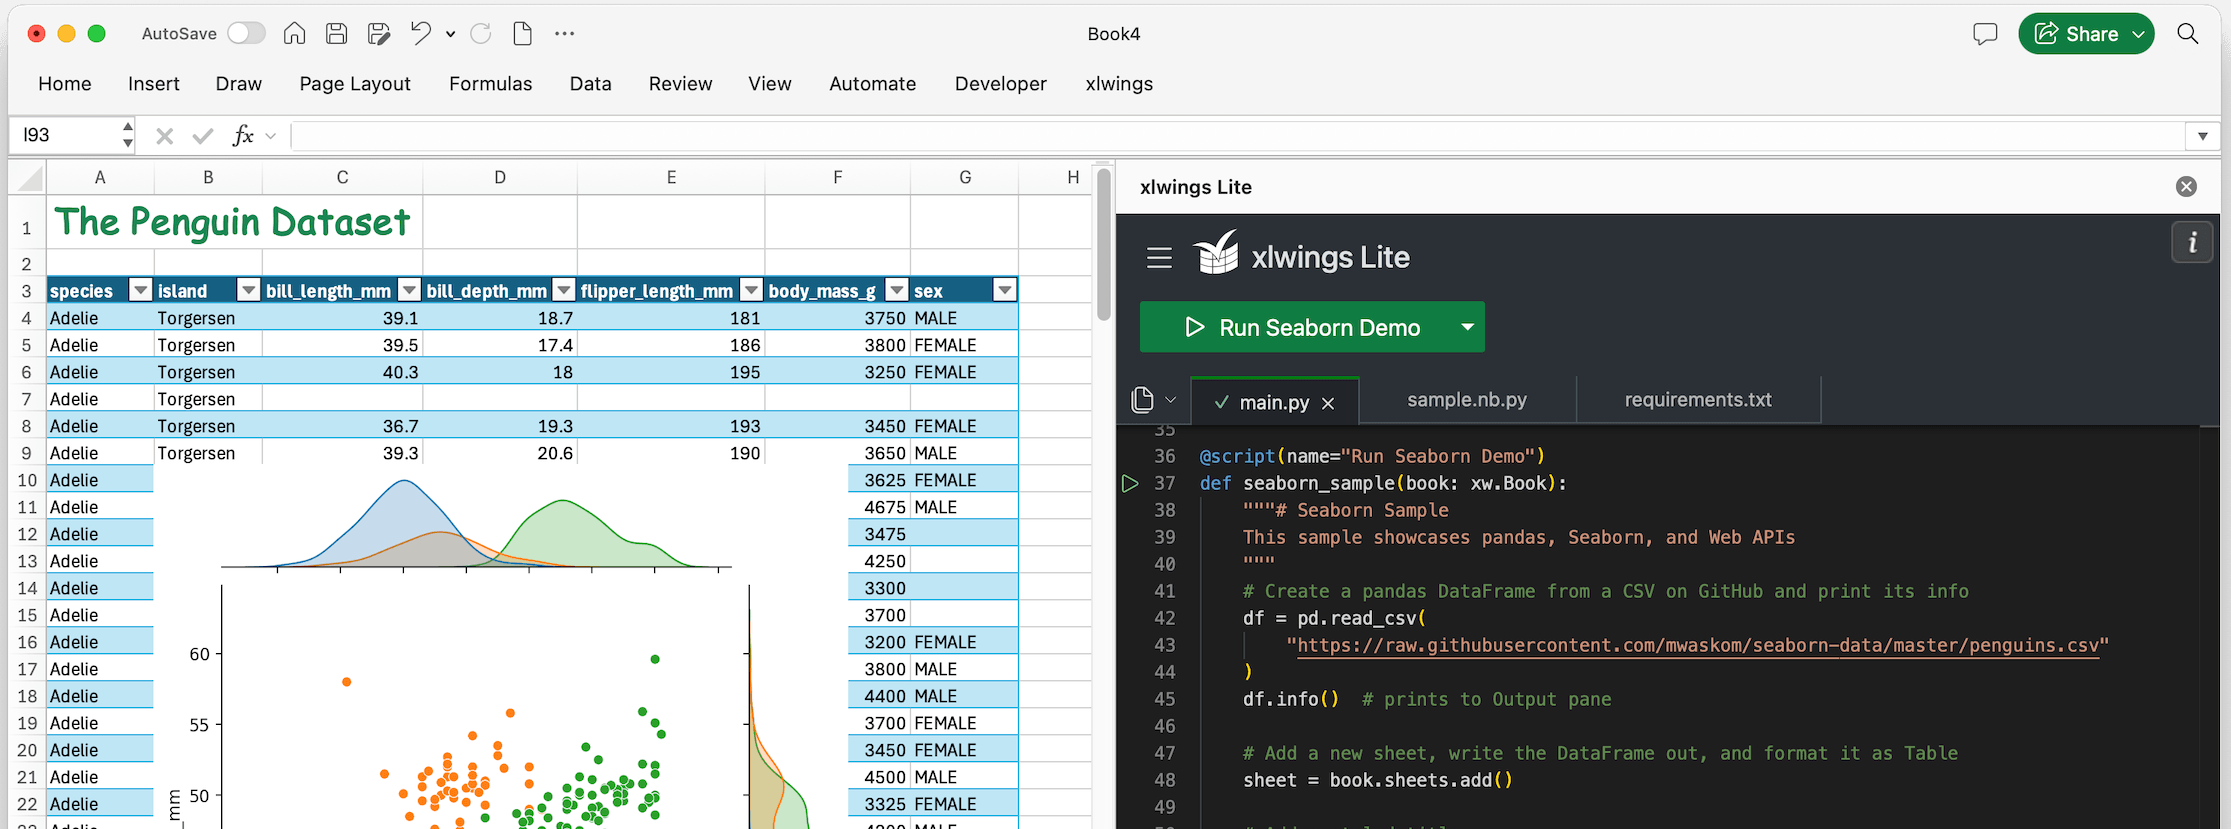Viewport: 2231px width, 829px height.
Task: Open the Undo history dropdown arrow
Action: point(451,34)
